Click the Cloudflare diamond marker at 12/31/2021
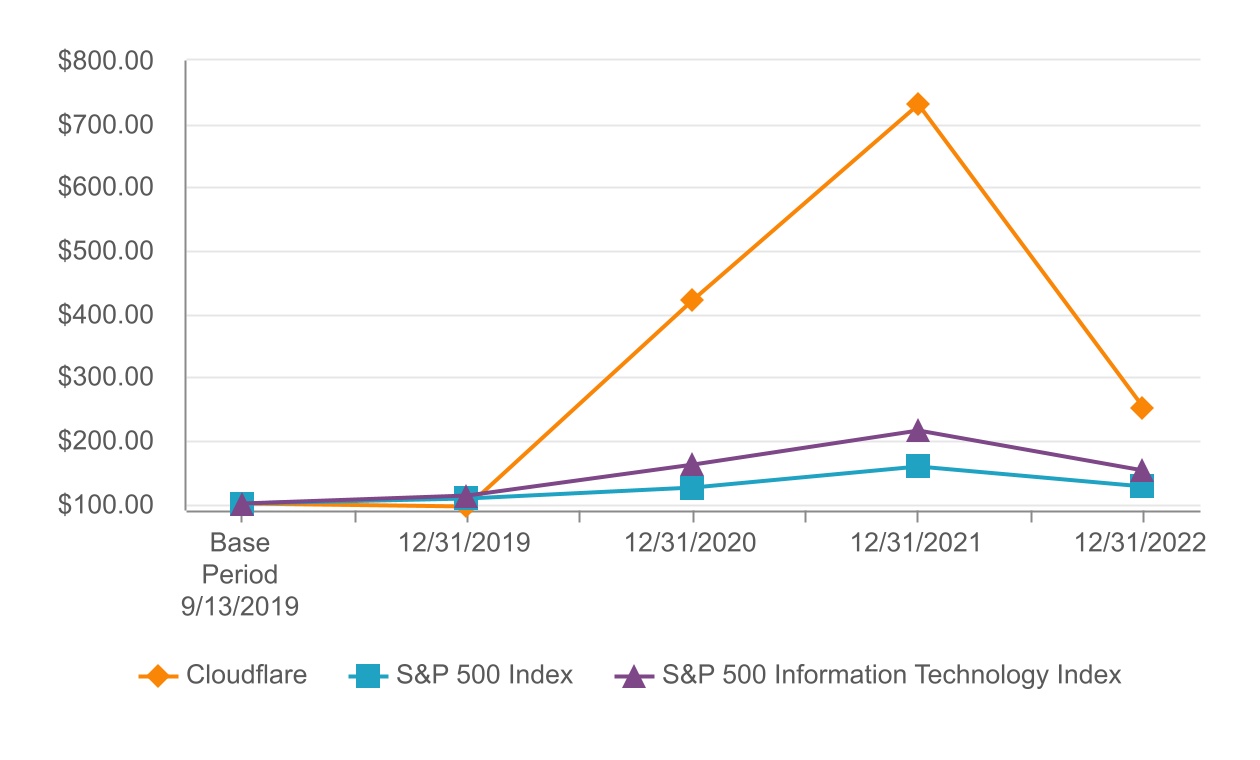 tap(917, 104)
